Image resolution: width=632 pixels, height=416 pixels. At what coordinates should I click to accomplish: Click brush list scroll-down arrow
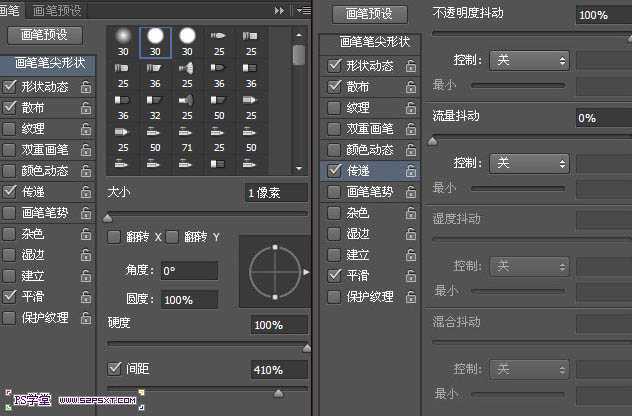[x=299, y=168]
